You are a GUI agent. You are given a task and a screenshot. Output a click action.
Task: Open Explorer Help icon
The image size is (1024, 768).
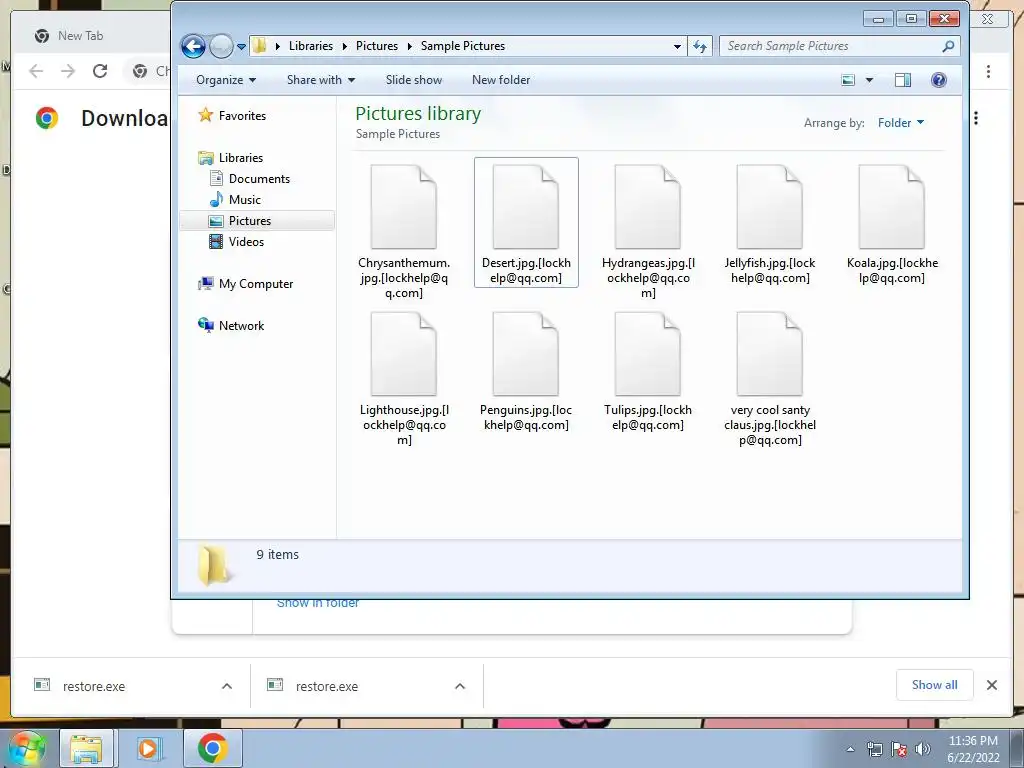tap(938, 80)
